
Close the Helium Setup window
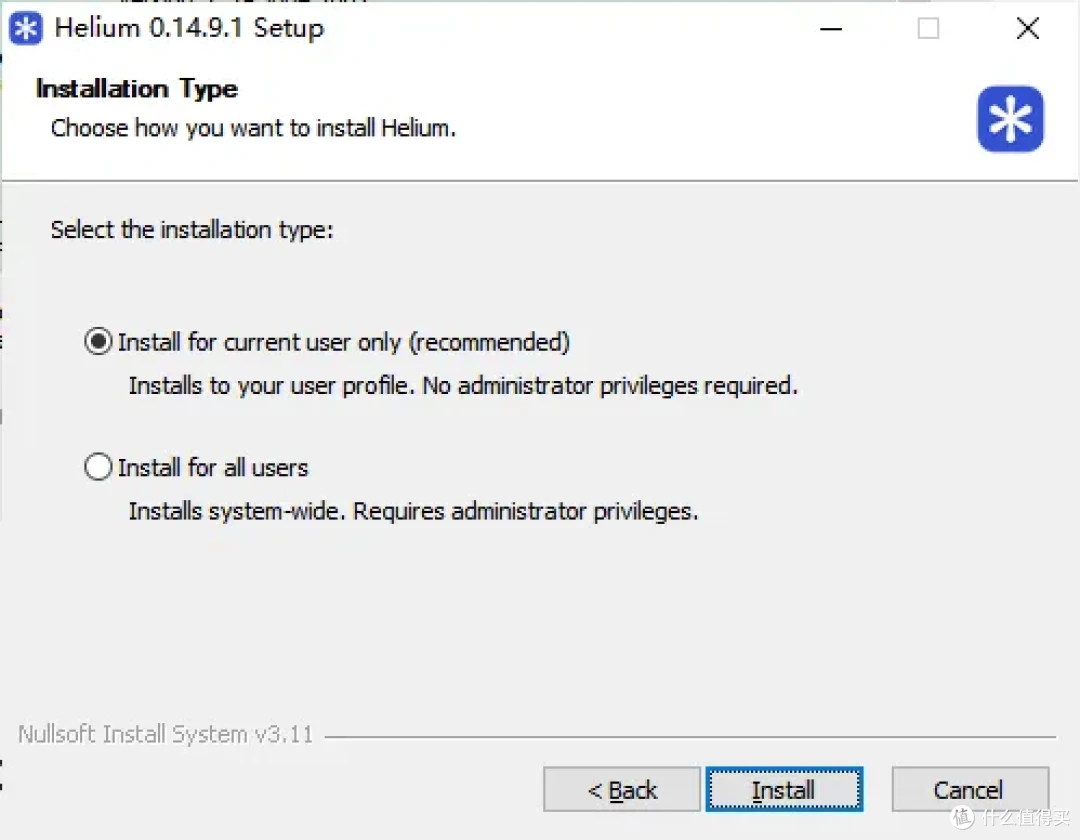(1028, 28)
